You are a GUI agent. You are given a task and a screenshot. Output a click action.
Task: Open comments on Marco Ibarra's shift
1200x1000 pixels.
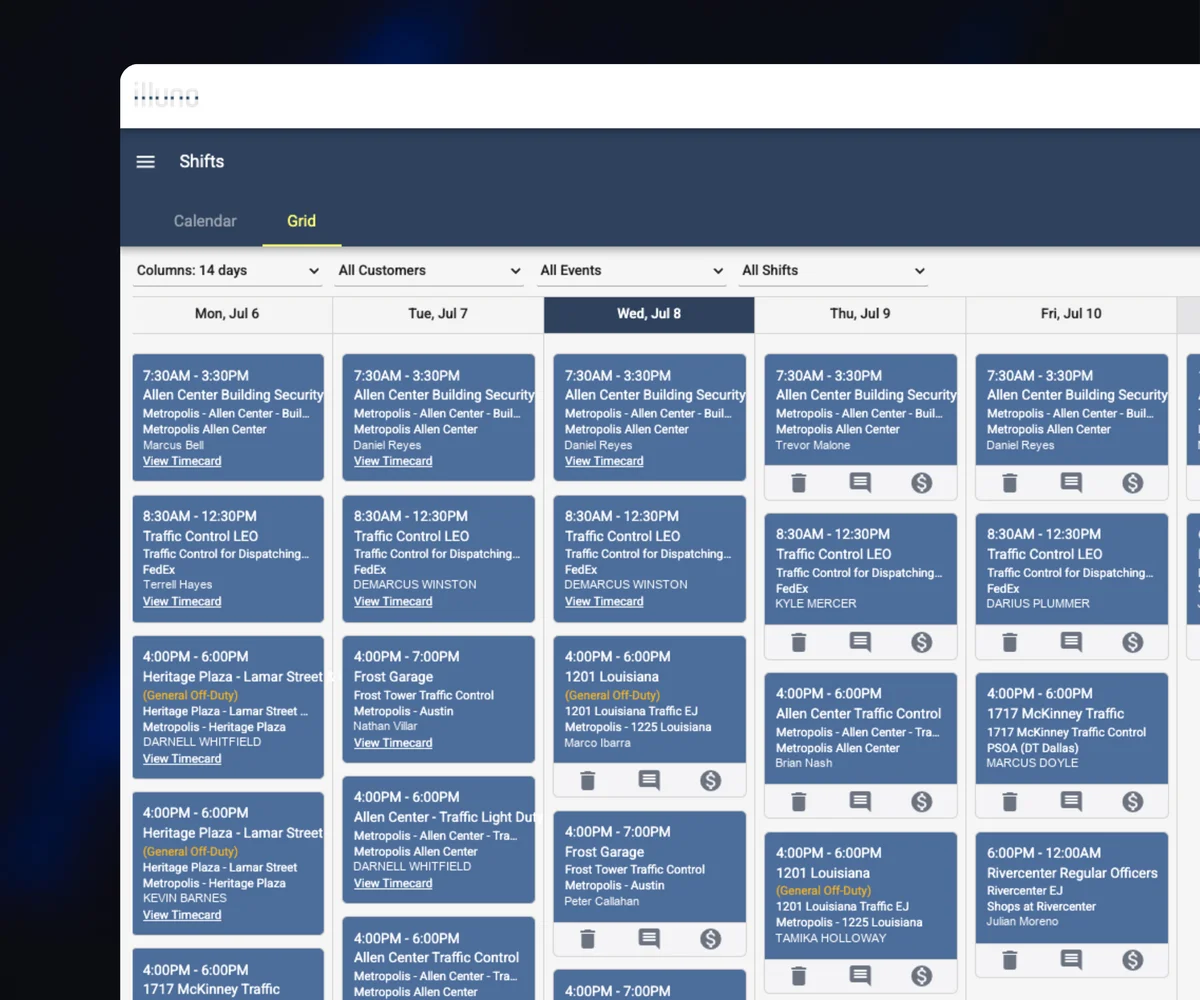point(649,781)
